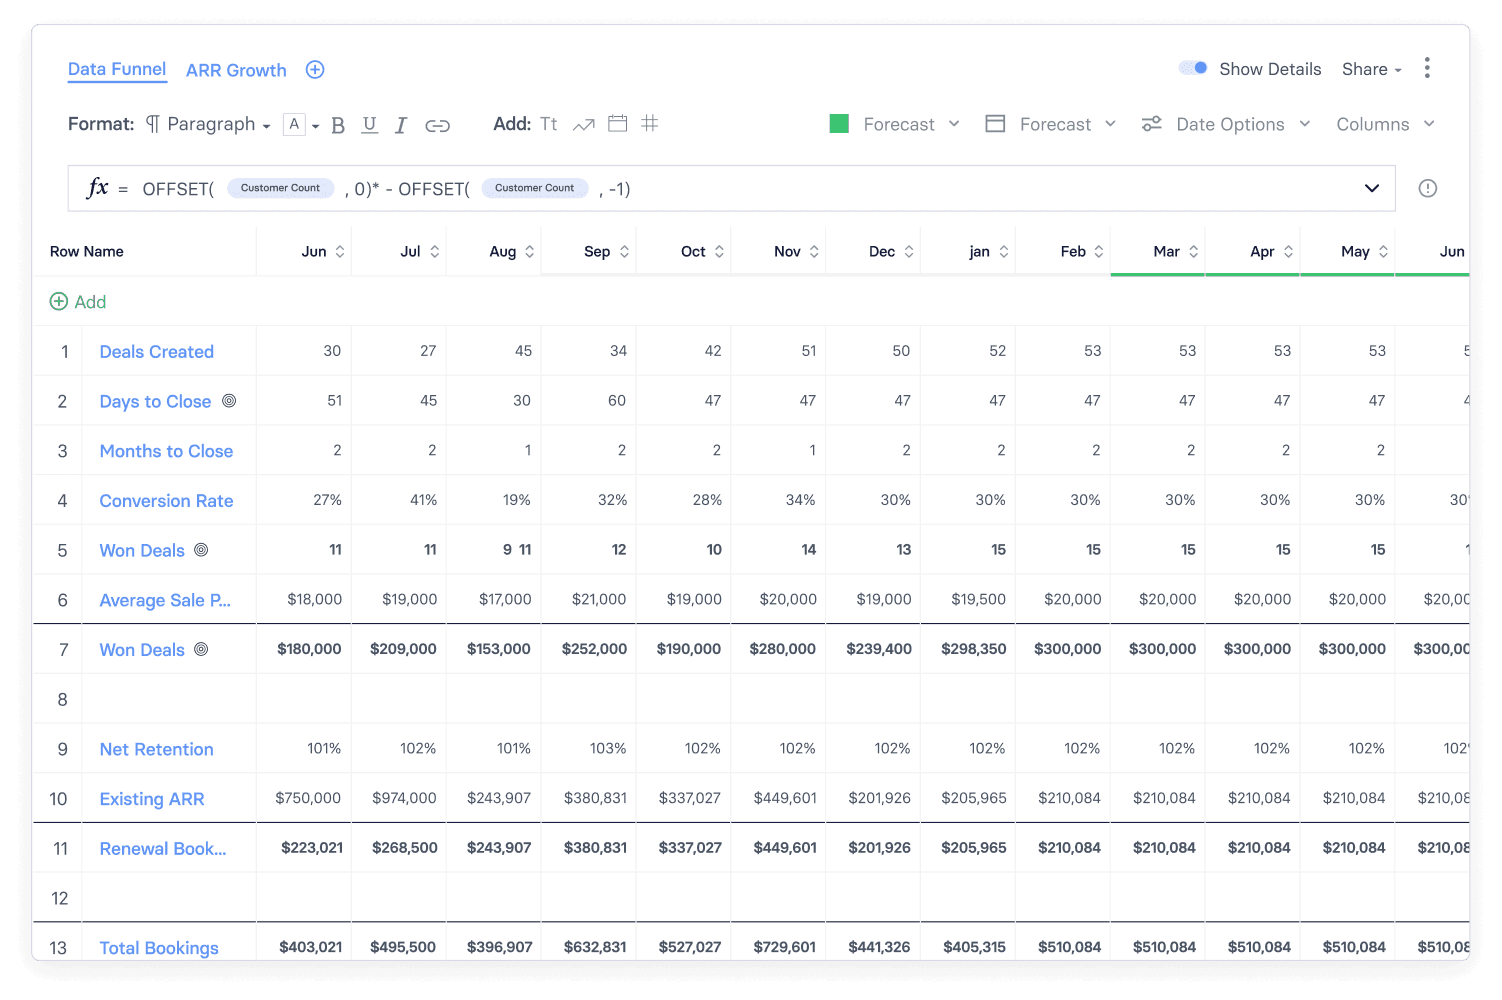Add a text block
Image resolution: width=1502 pixels, height=1000 pixels.
click(549, 123)
